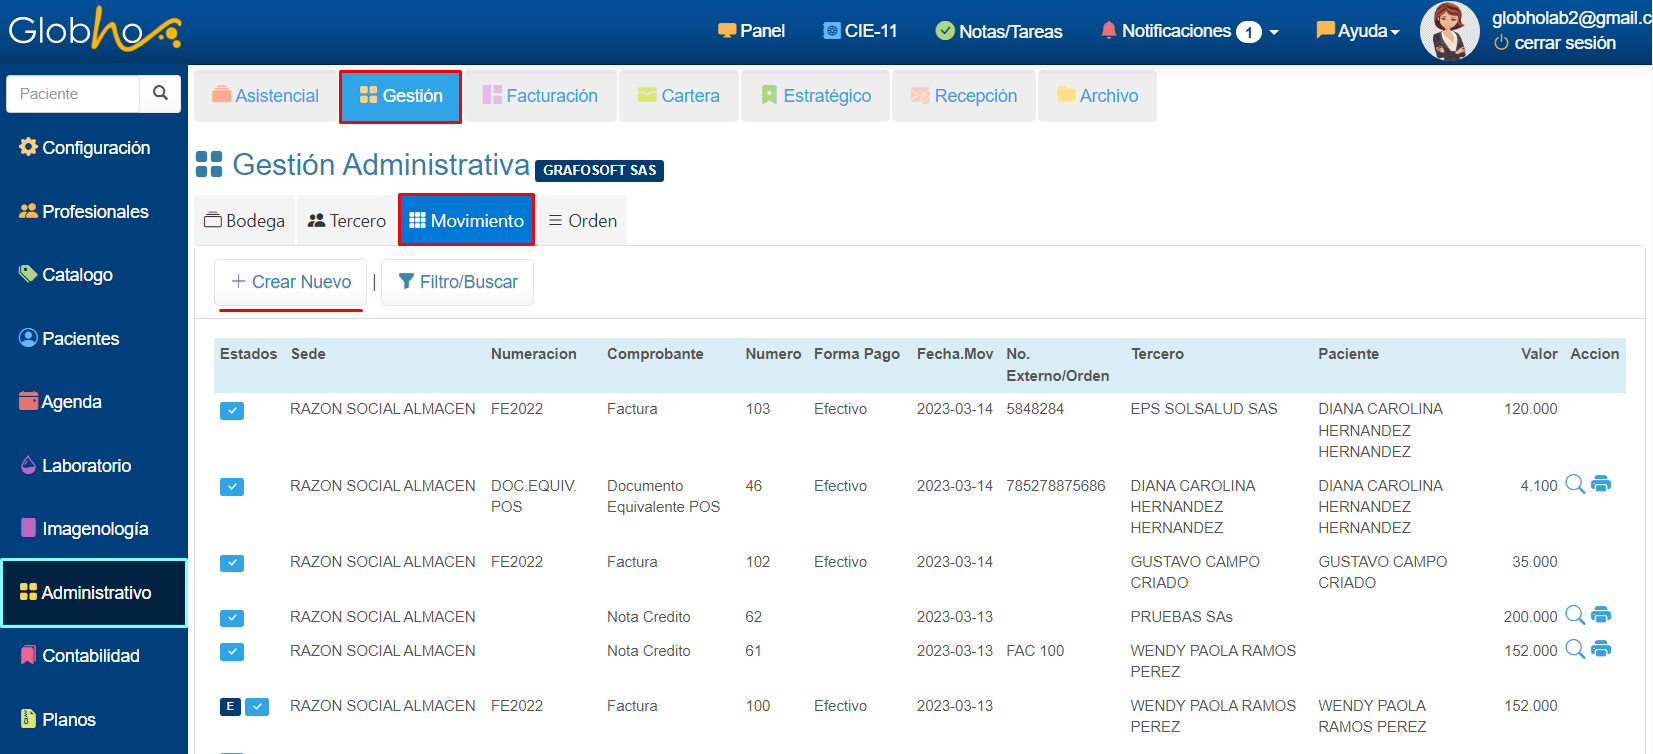Image resolution: width=1653 pixels, height=754 pixels.
Task: Click the patient search magnifier icon
Action: click(x=160, y=93)
